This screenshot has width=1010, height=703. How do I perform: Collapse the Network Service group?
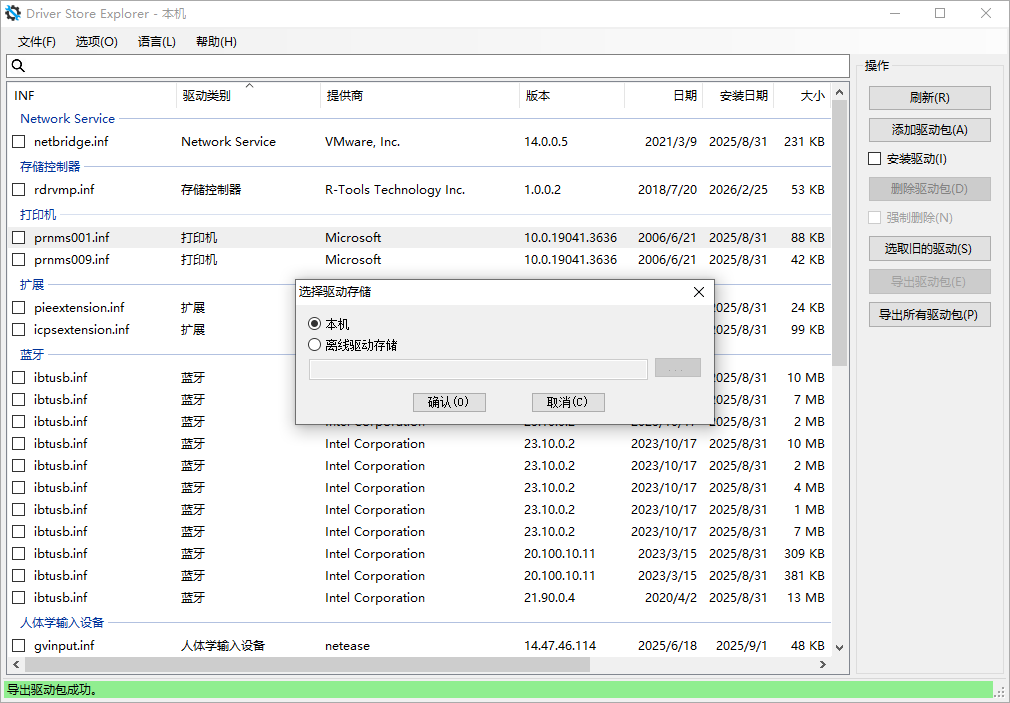[67, 118]
